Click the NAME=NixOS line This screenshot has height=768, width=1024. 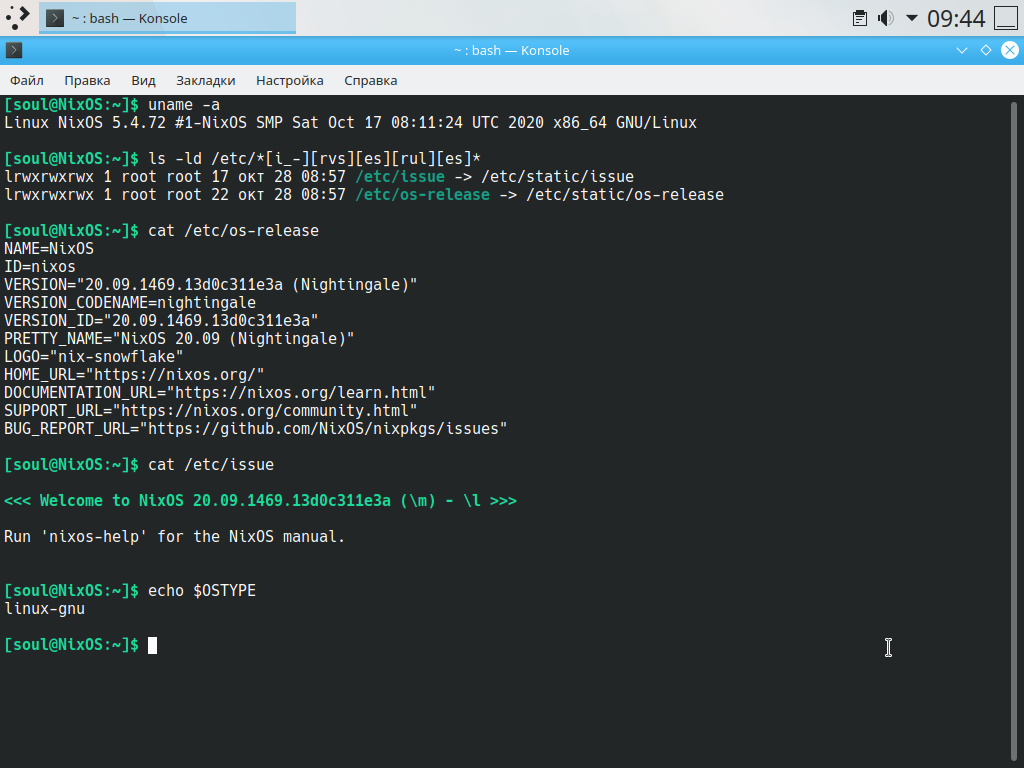[x=49, y=249]
